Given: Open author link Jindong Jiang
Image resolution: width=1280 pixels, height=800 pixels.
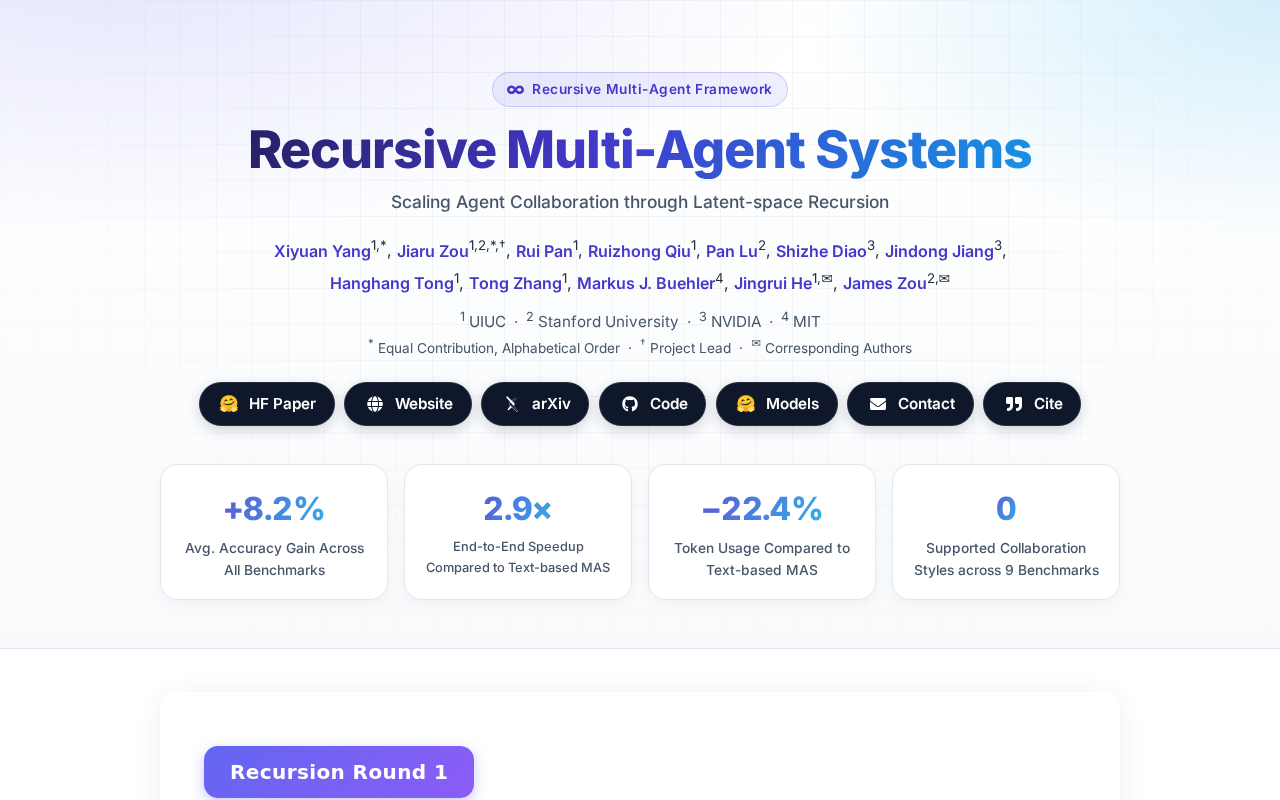Looking at the screenshot, I should pyautogui.click(x=939, y=252).
